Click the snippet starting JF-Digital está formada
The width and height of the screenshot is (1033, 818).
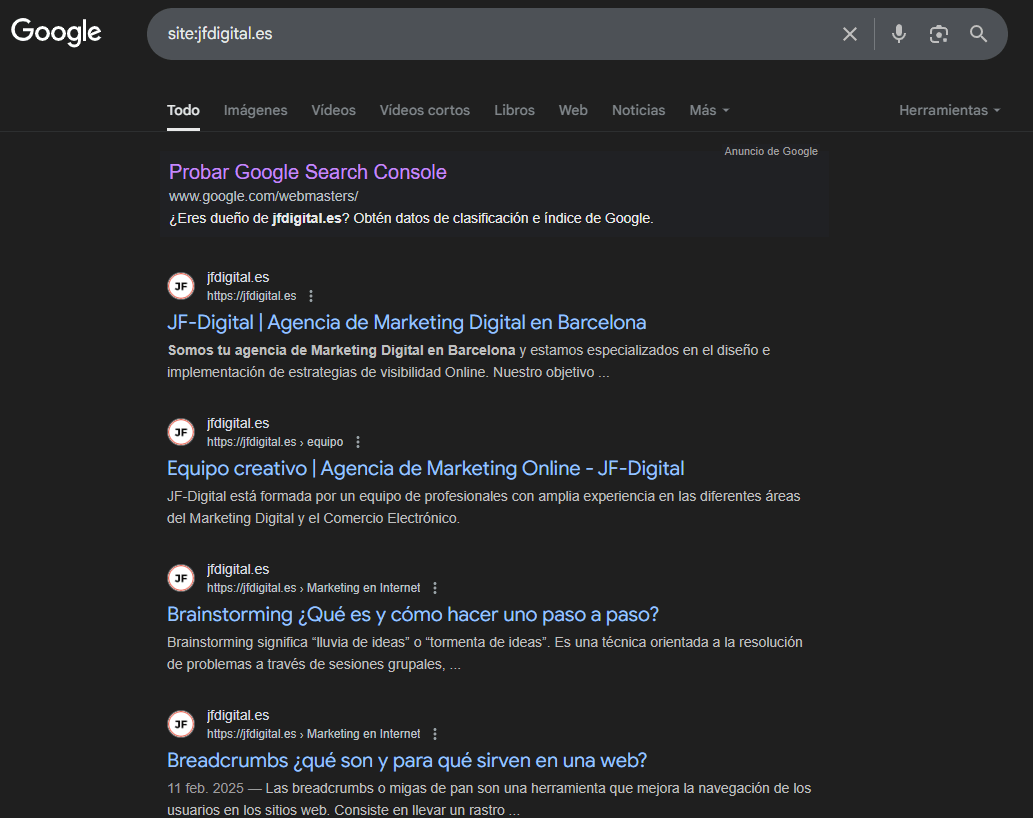tap(484, 507)
